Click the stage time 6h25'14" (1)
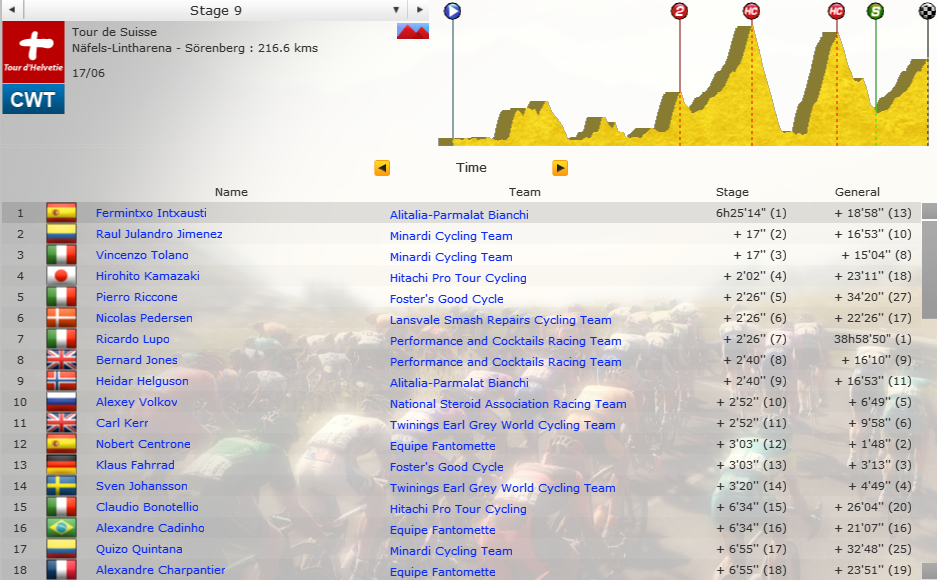Screen dimensions: 937x580 pos(751,213)
